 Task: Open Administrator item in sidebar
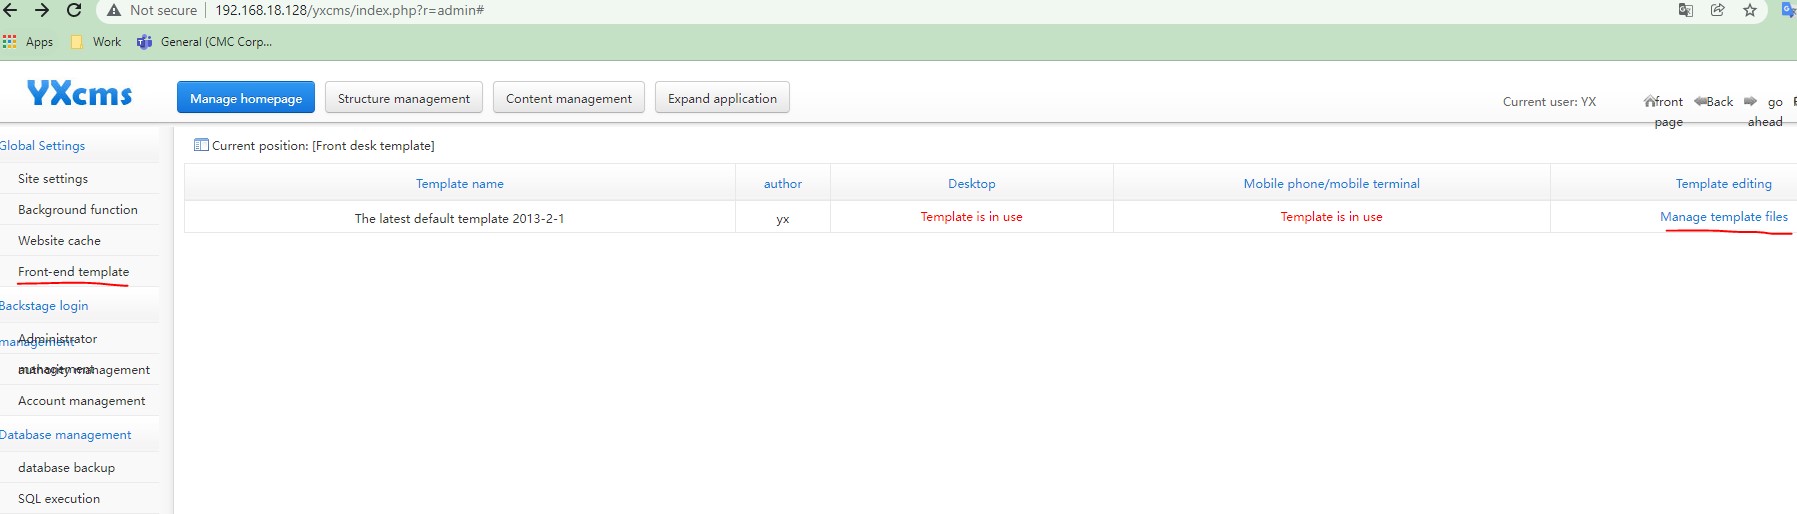pos(57,338)
